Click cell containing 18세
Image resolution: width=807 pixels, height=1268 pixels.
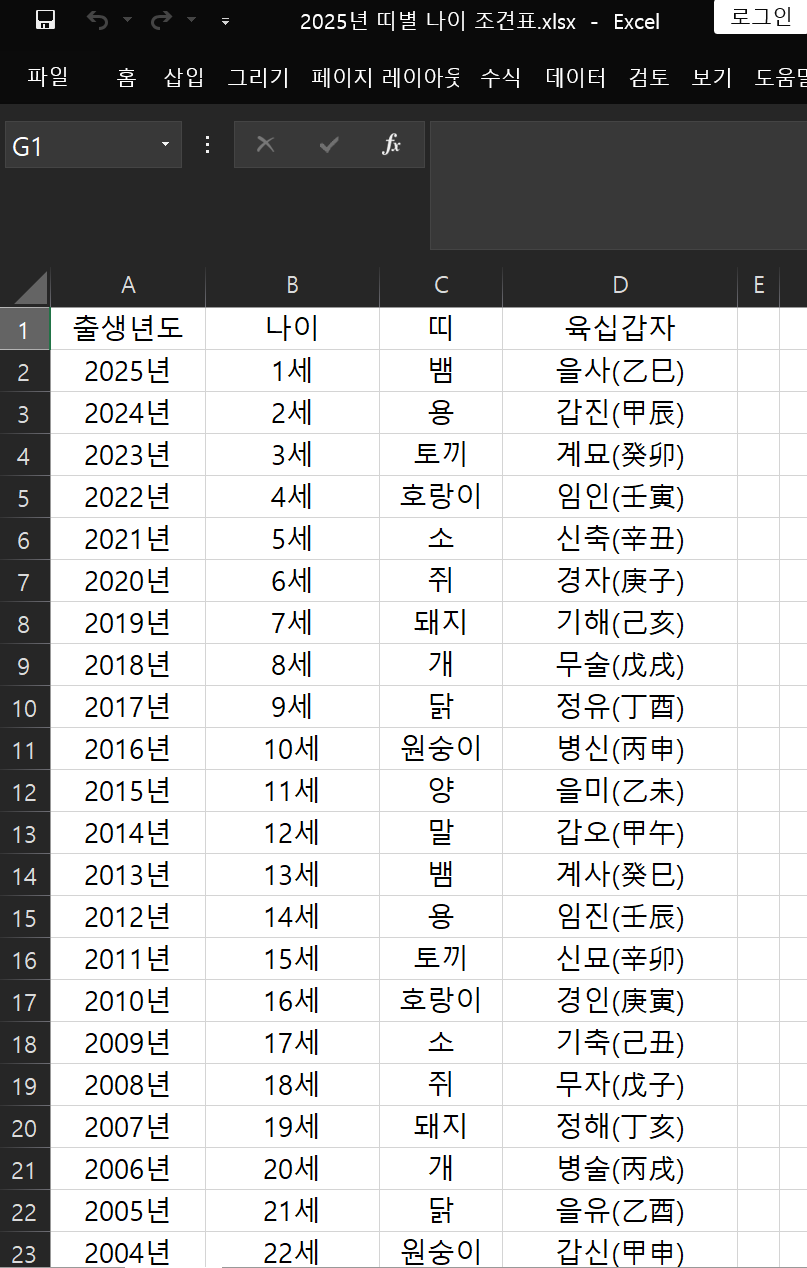point(292,1085)
